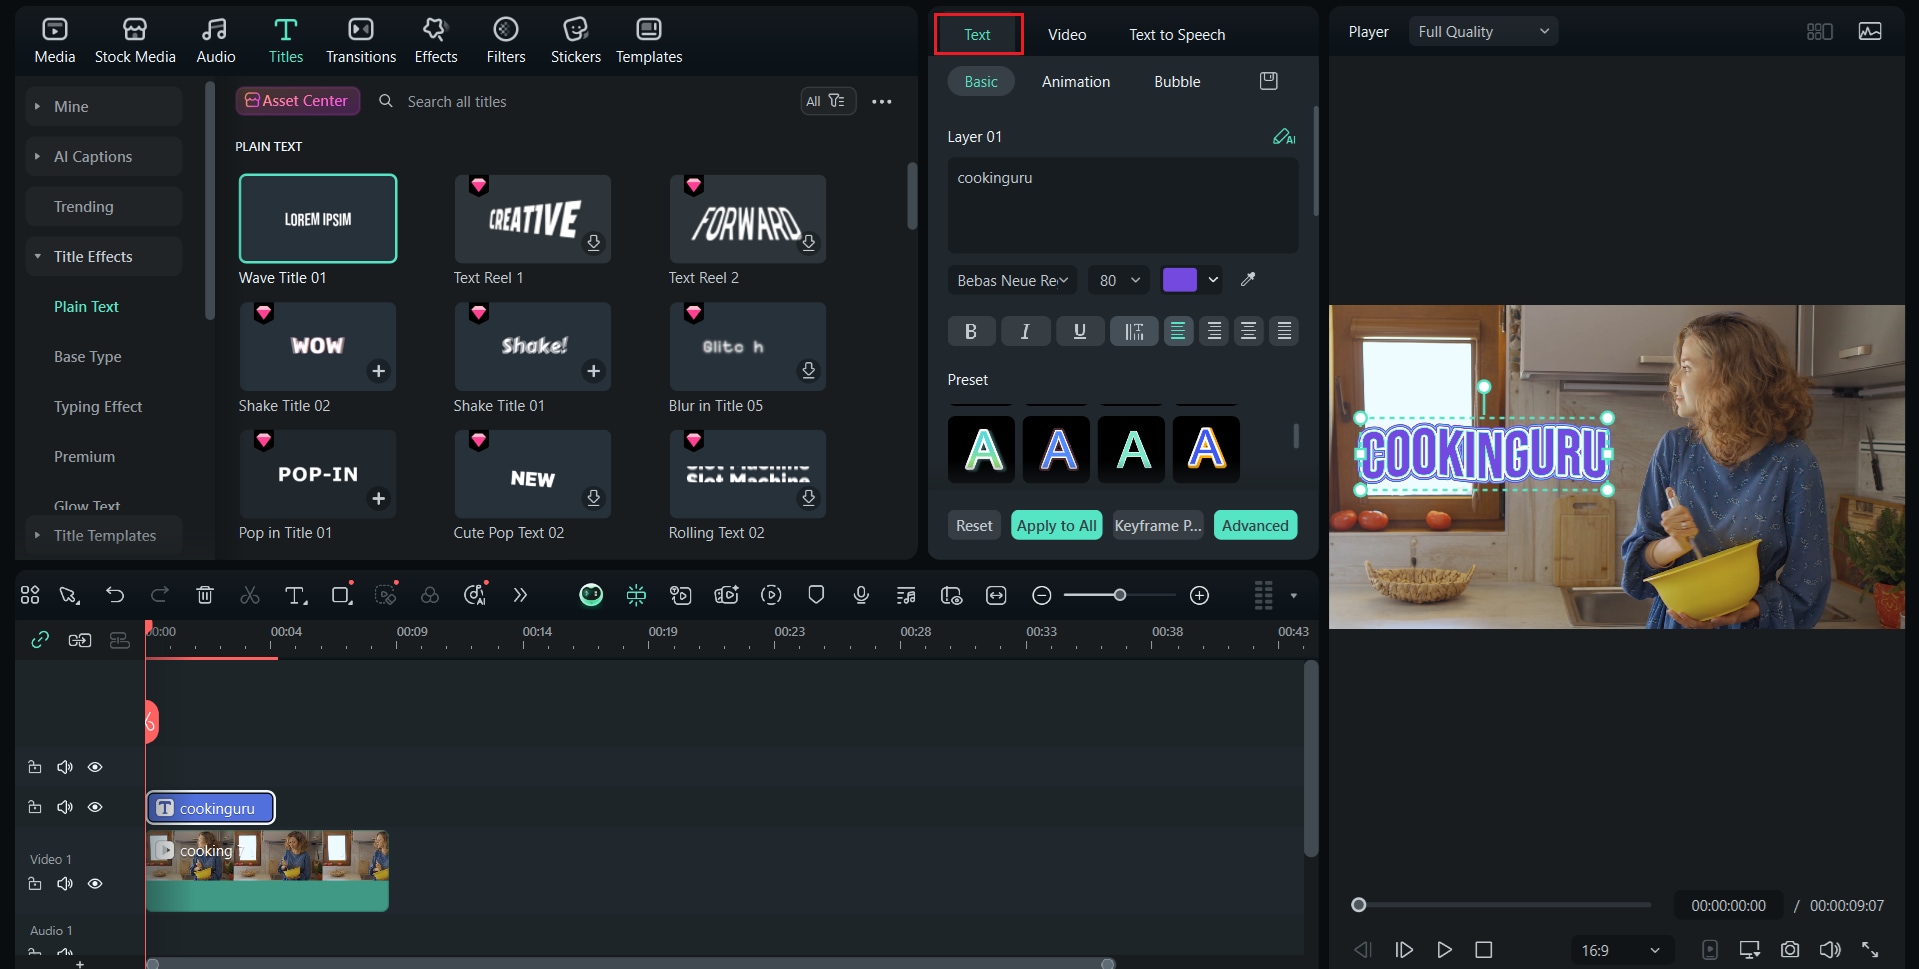Mute audio on the Video 1 track
This screenshot has width=1919, height=969.
64,883
